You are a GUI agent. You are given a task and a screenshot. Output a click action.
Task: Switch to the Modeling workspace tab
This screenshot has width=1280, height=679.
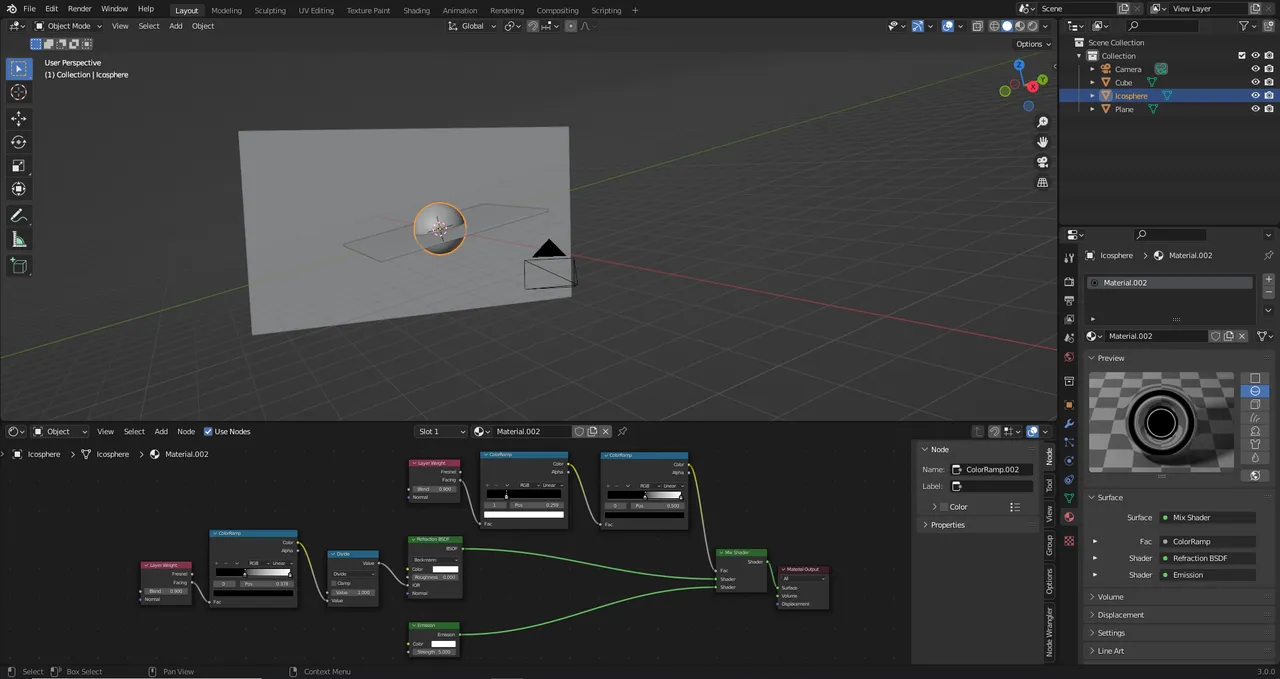tap(226, 10)
